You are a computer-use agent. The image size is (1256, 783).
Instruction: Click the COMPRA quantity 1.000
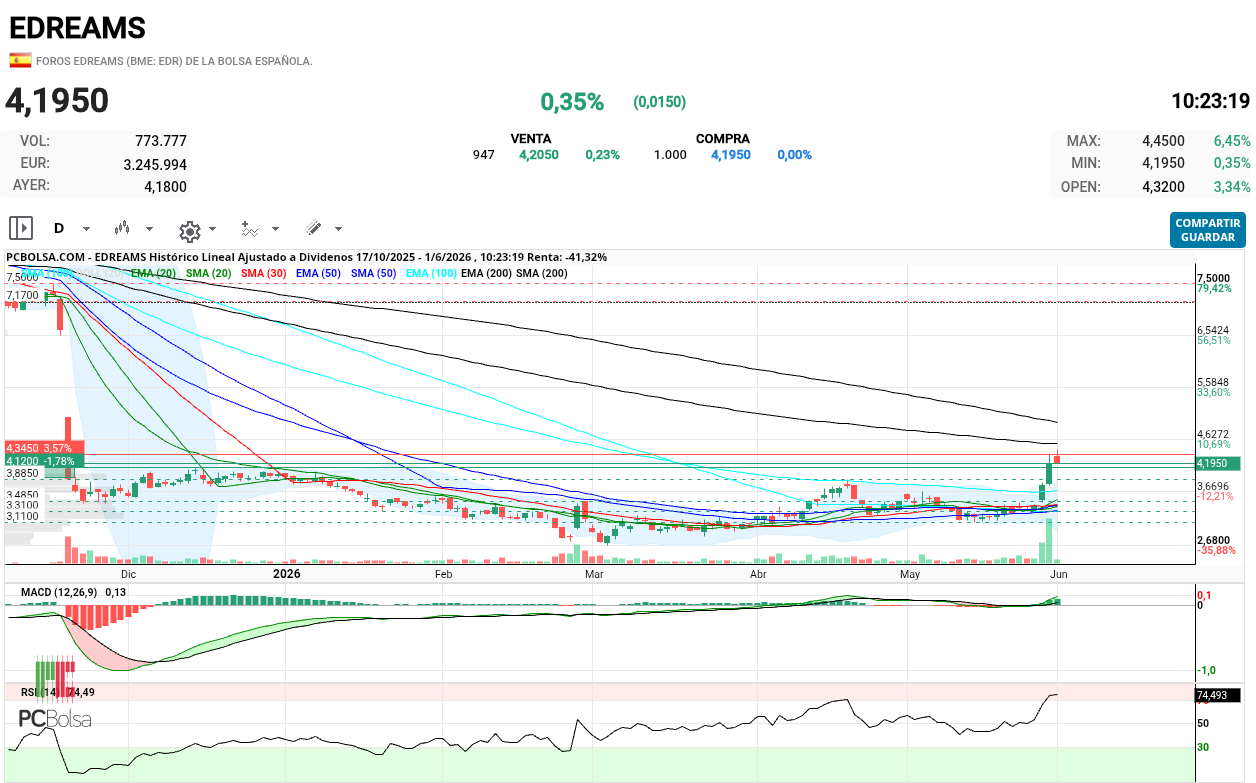tap(670, 155)
